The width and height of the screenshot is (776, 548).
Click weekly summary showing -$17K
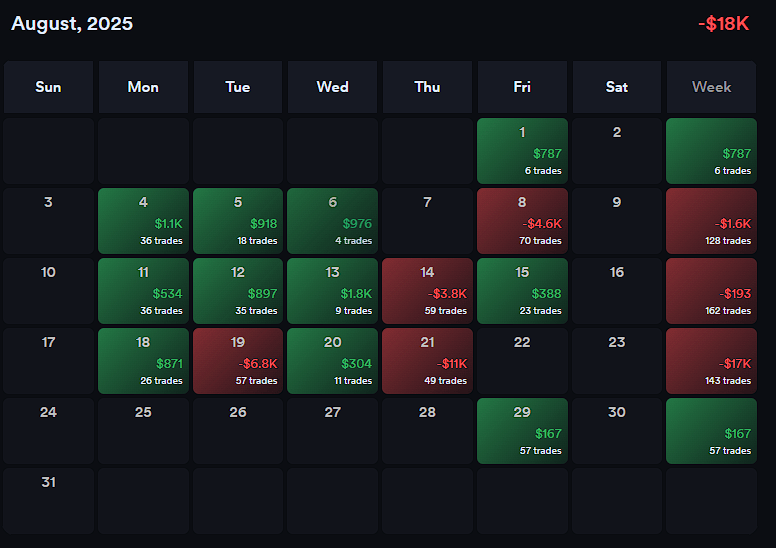point(711,361)
